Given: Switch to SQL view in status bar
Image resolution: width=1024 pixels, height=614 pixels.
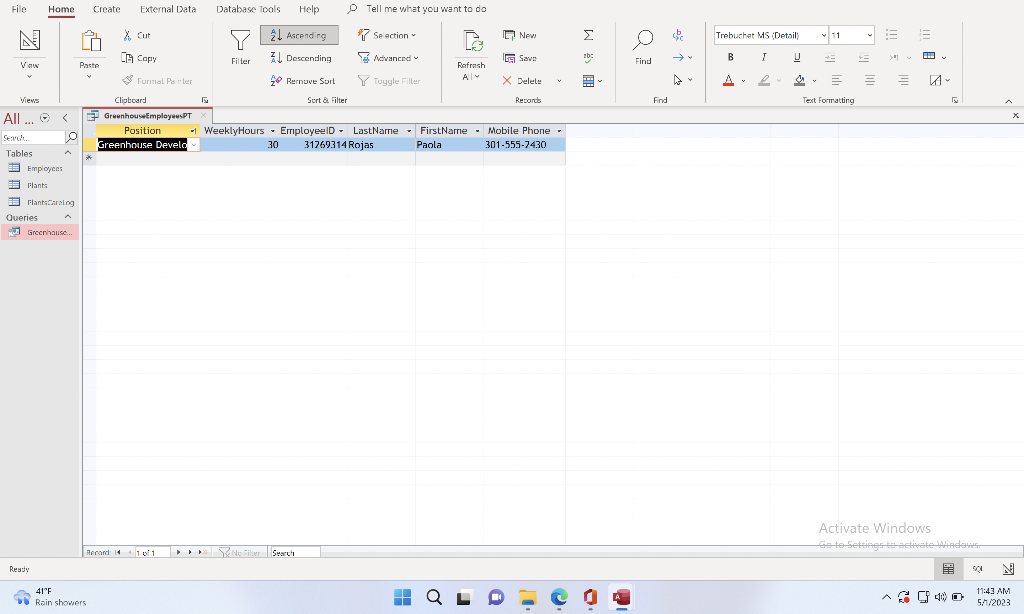Looking at the screenshot, I should pyautogui.click(x=978, y=569).
